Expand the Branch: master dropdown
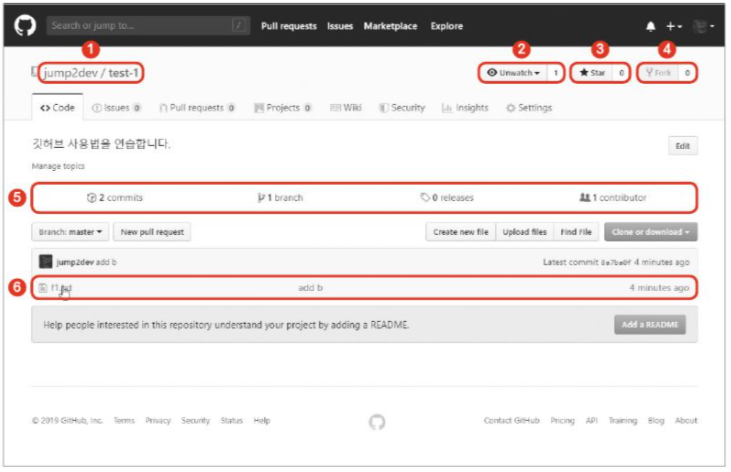This screenshot has width=731, height=472. click(x=70, y=232)
